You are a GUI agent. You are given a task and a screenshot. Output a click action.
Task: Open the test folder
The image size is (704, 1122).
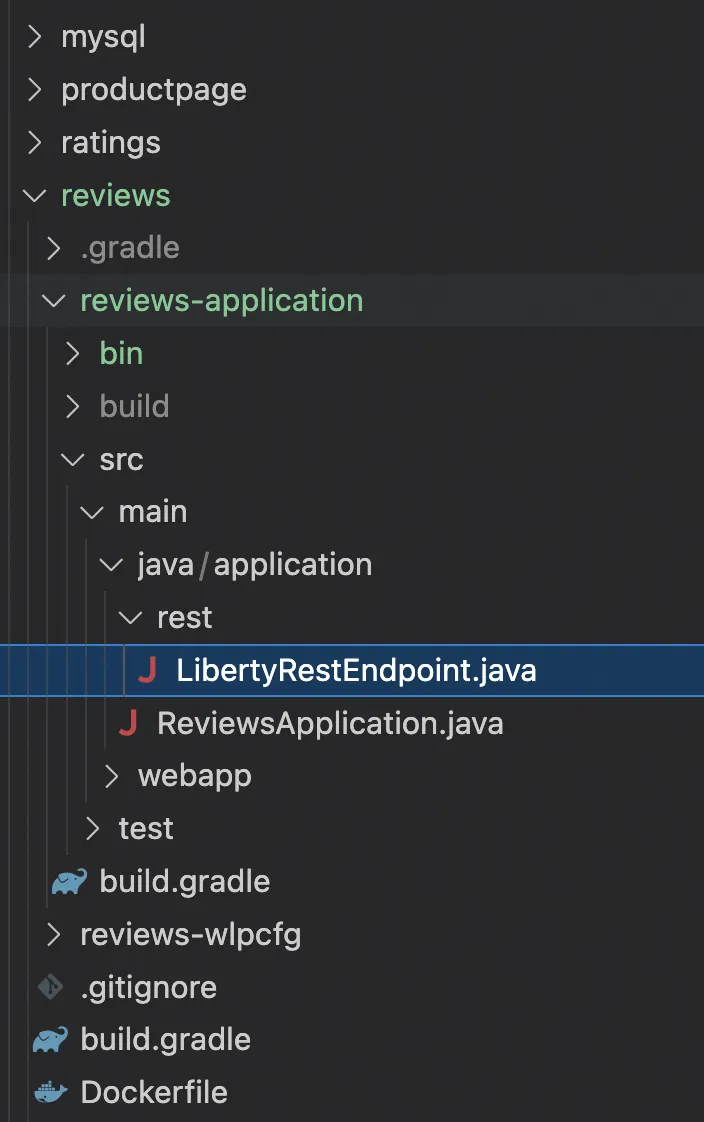click(x=146, y=829)
